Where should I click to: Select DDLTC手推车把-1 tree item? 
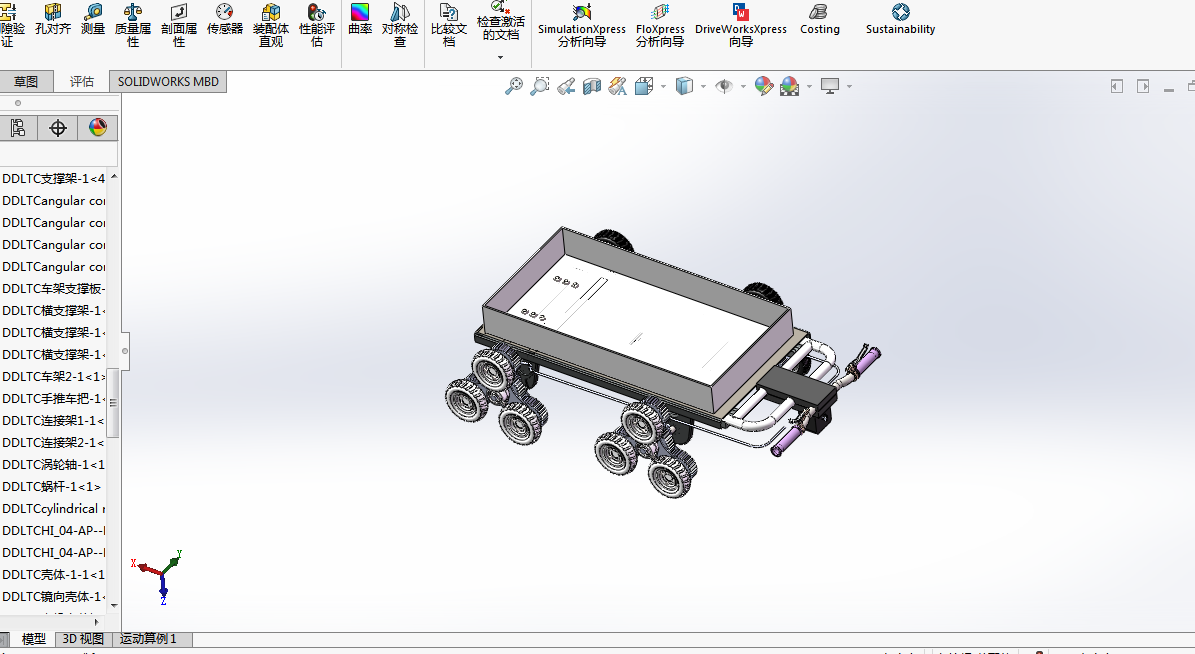(x=53, y=399)
